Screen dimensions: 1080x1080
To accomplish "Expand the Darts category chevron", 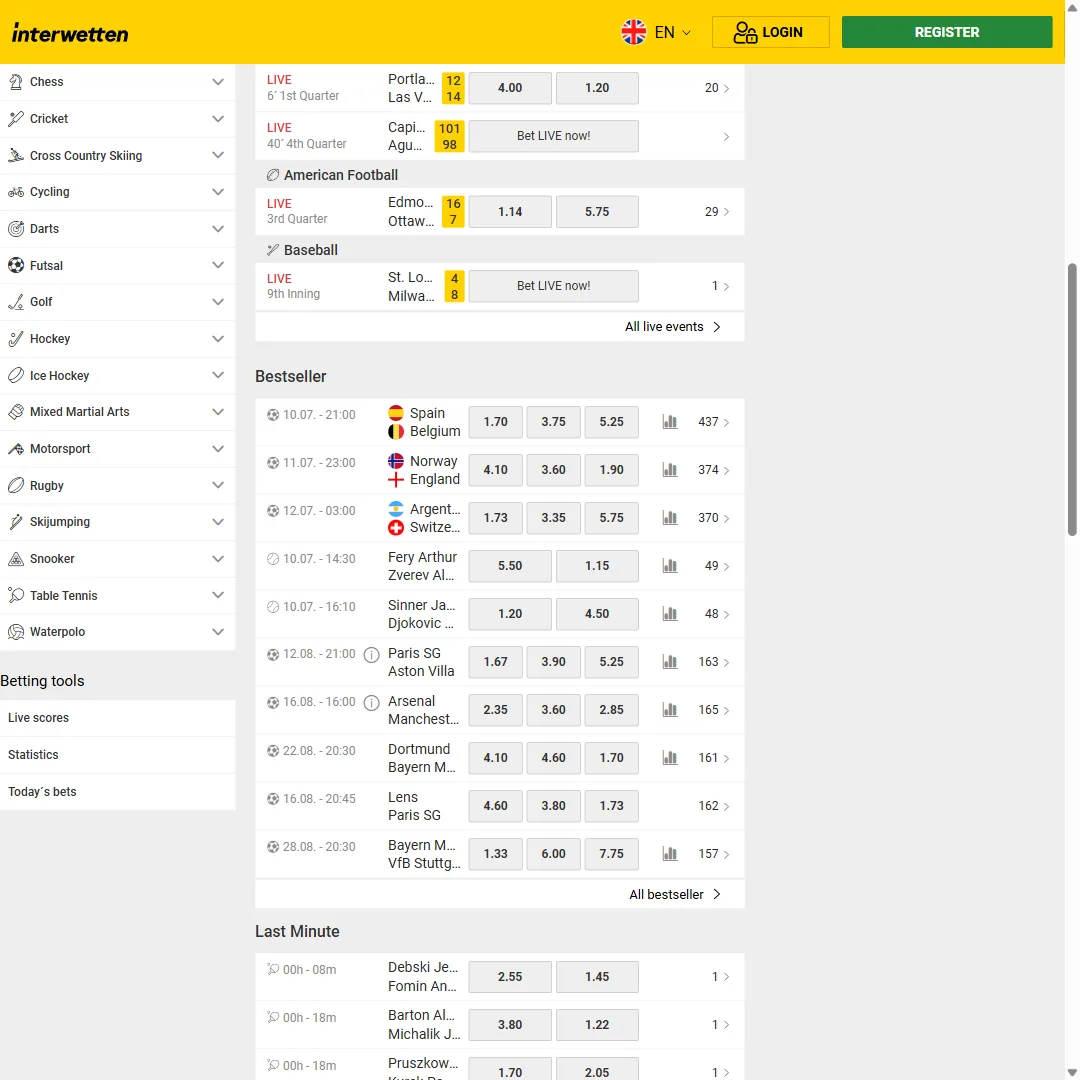I will (218, 229).
